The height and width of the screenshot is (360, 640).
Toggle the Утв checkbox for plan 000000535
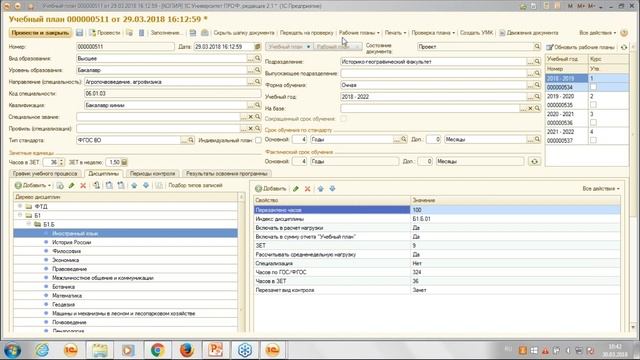tap(593, 105)
